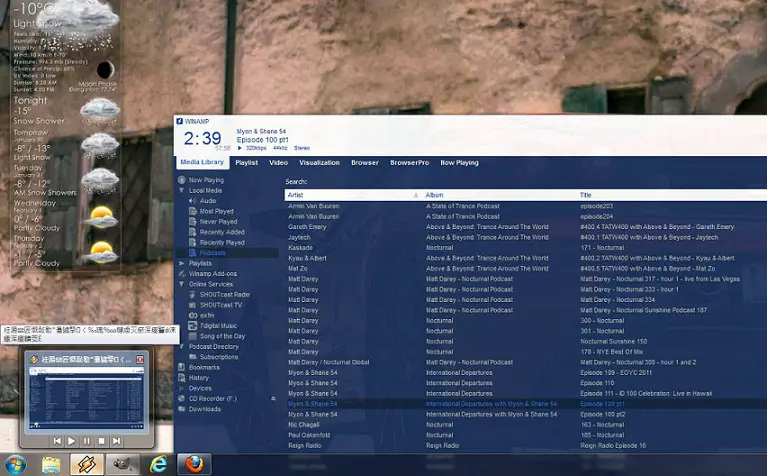Click Previous track in the taskbar thumbnail

(57, 441)
